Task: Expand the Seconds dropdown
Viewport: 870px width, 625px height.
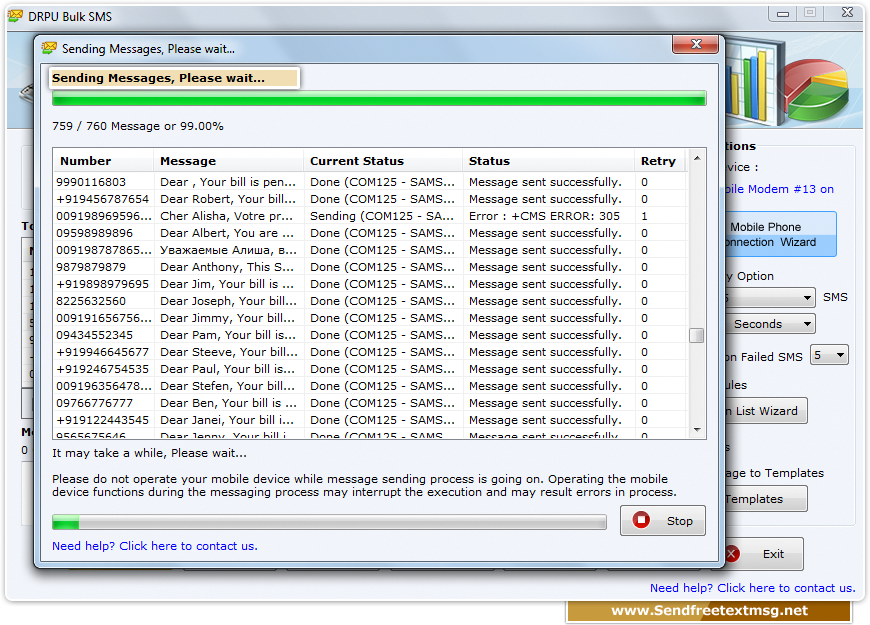Action: [807, 324]
